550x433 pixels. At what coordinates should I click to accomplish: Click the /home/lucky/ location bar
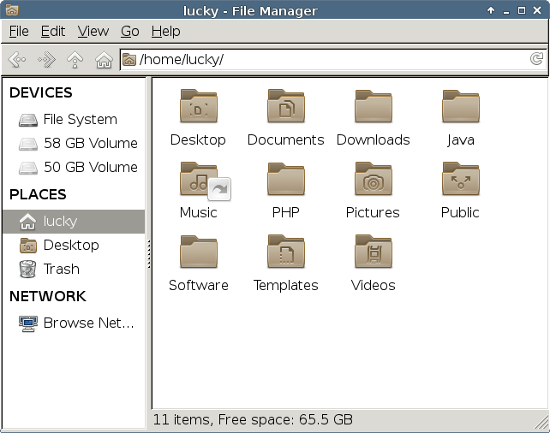coord(333,60)
